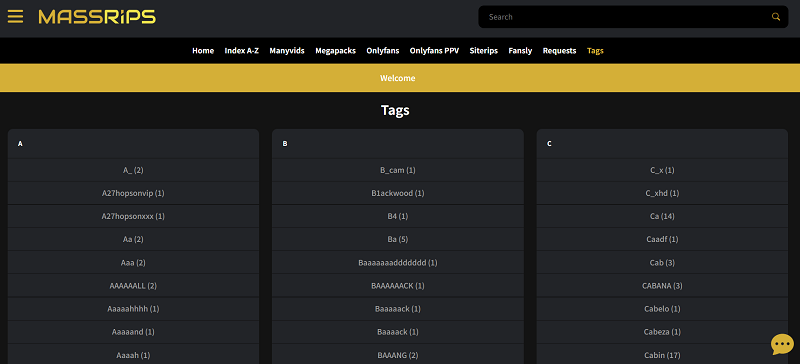This screenshot has width=800, height=364.
Task: Open the Caadf (1) tag
Action: [662, 239]
